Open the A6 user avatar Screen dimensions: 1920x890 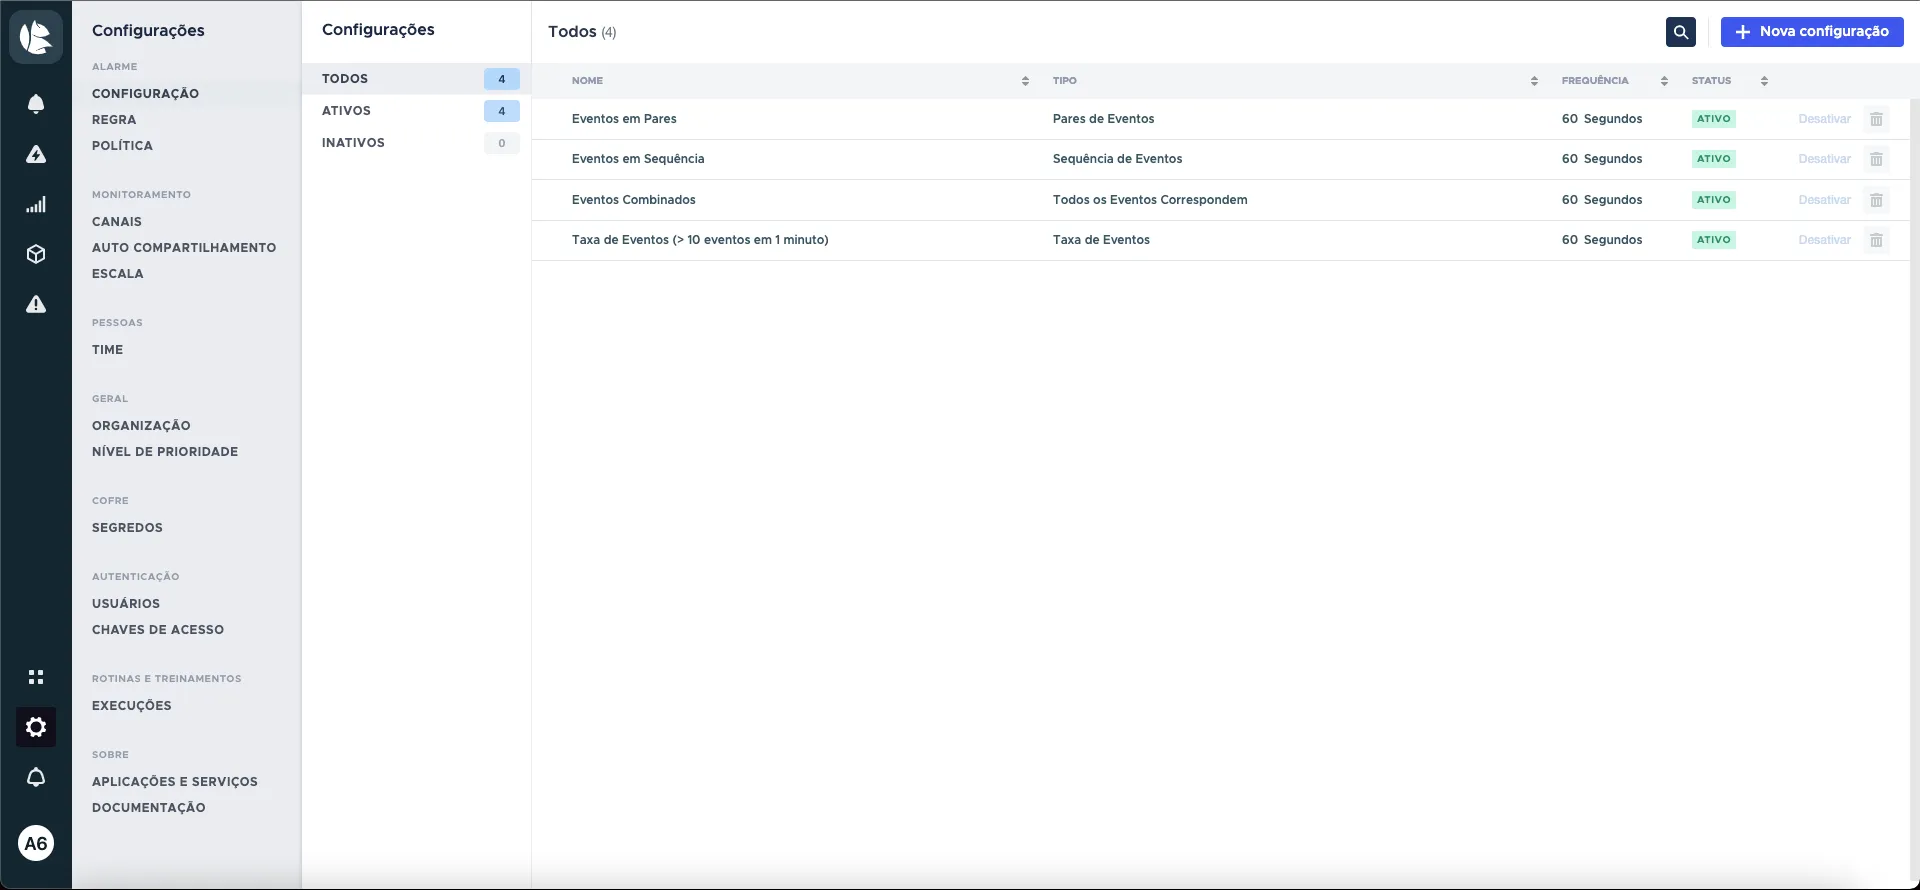pyautogui.click(x=36, y=843)
